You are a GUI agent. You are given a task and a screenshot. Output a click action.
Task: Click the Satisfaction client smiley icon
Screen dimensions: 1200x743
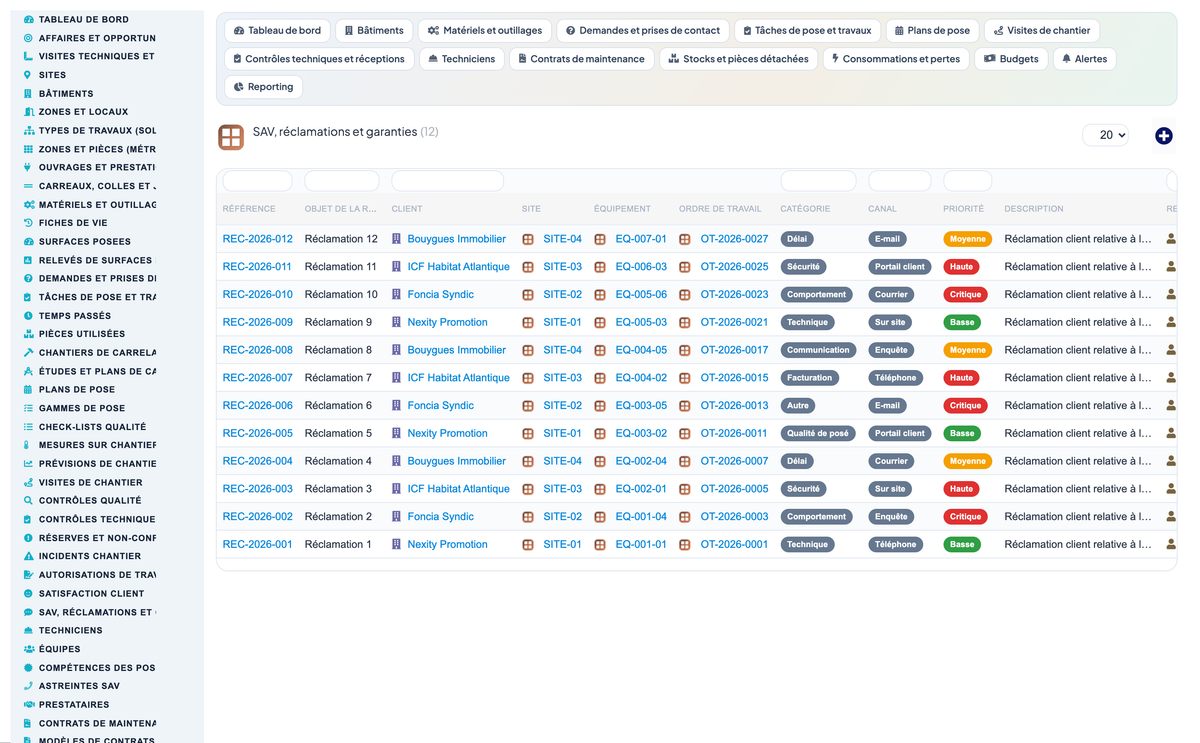click(28, 593)
